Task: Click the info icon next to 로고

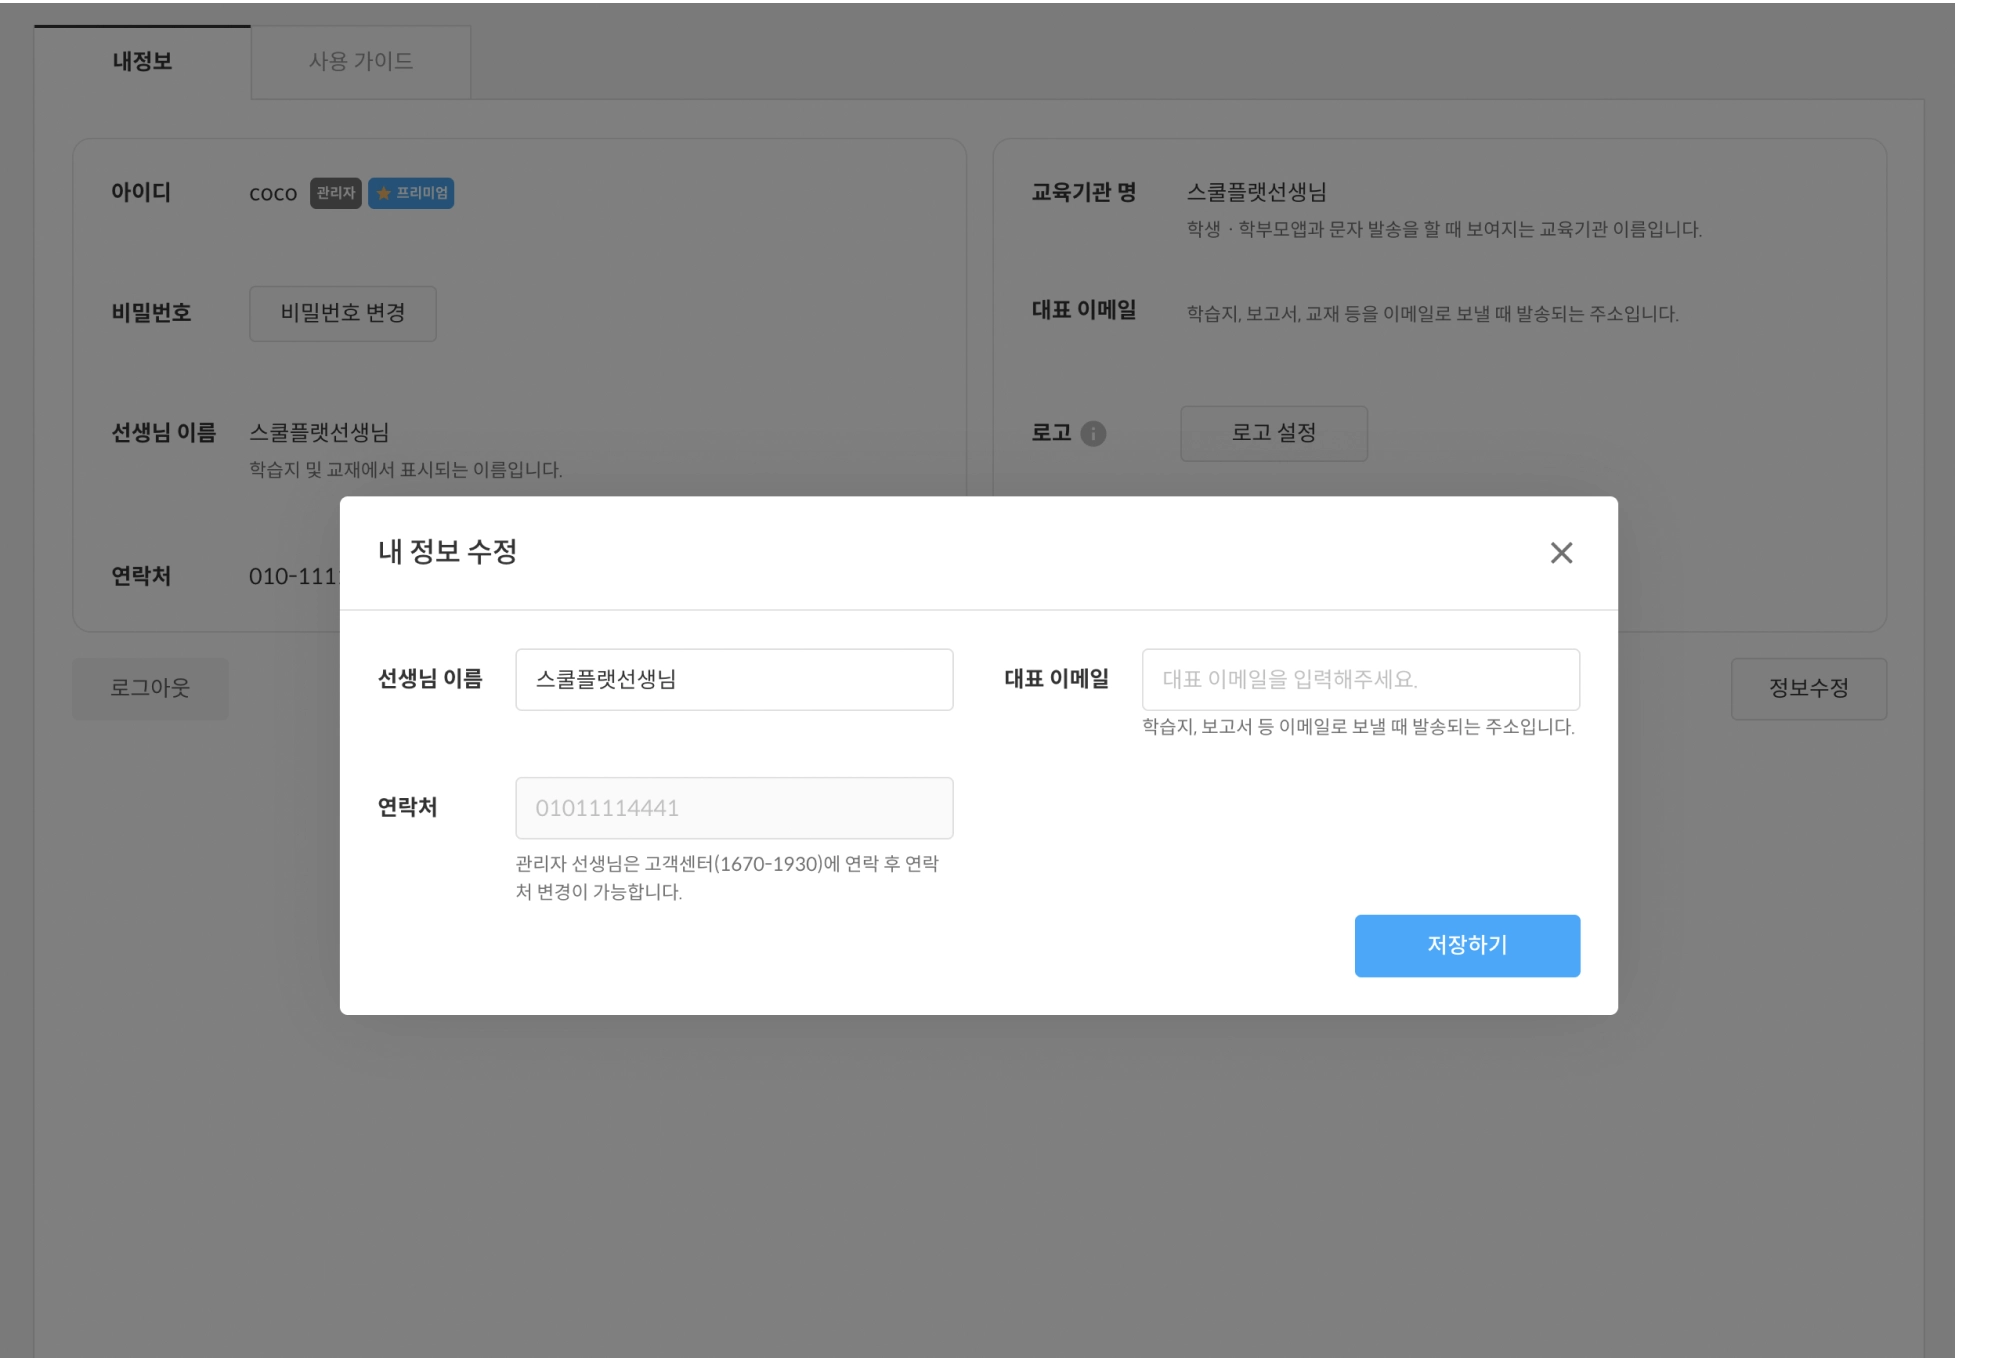Action: pos(1093,434)
